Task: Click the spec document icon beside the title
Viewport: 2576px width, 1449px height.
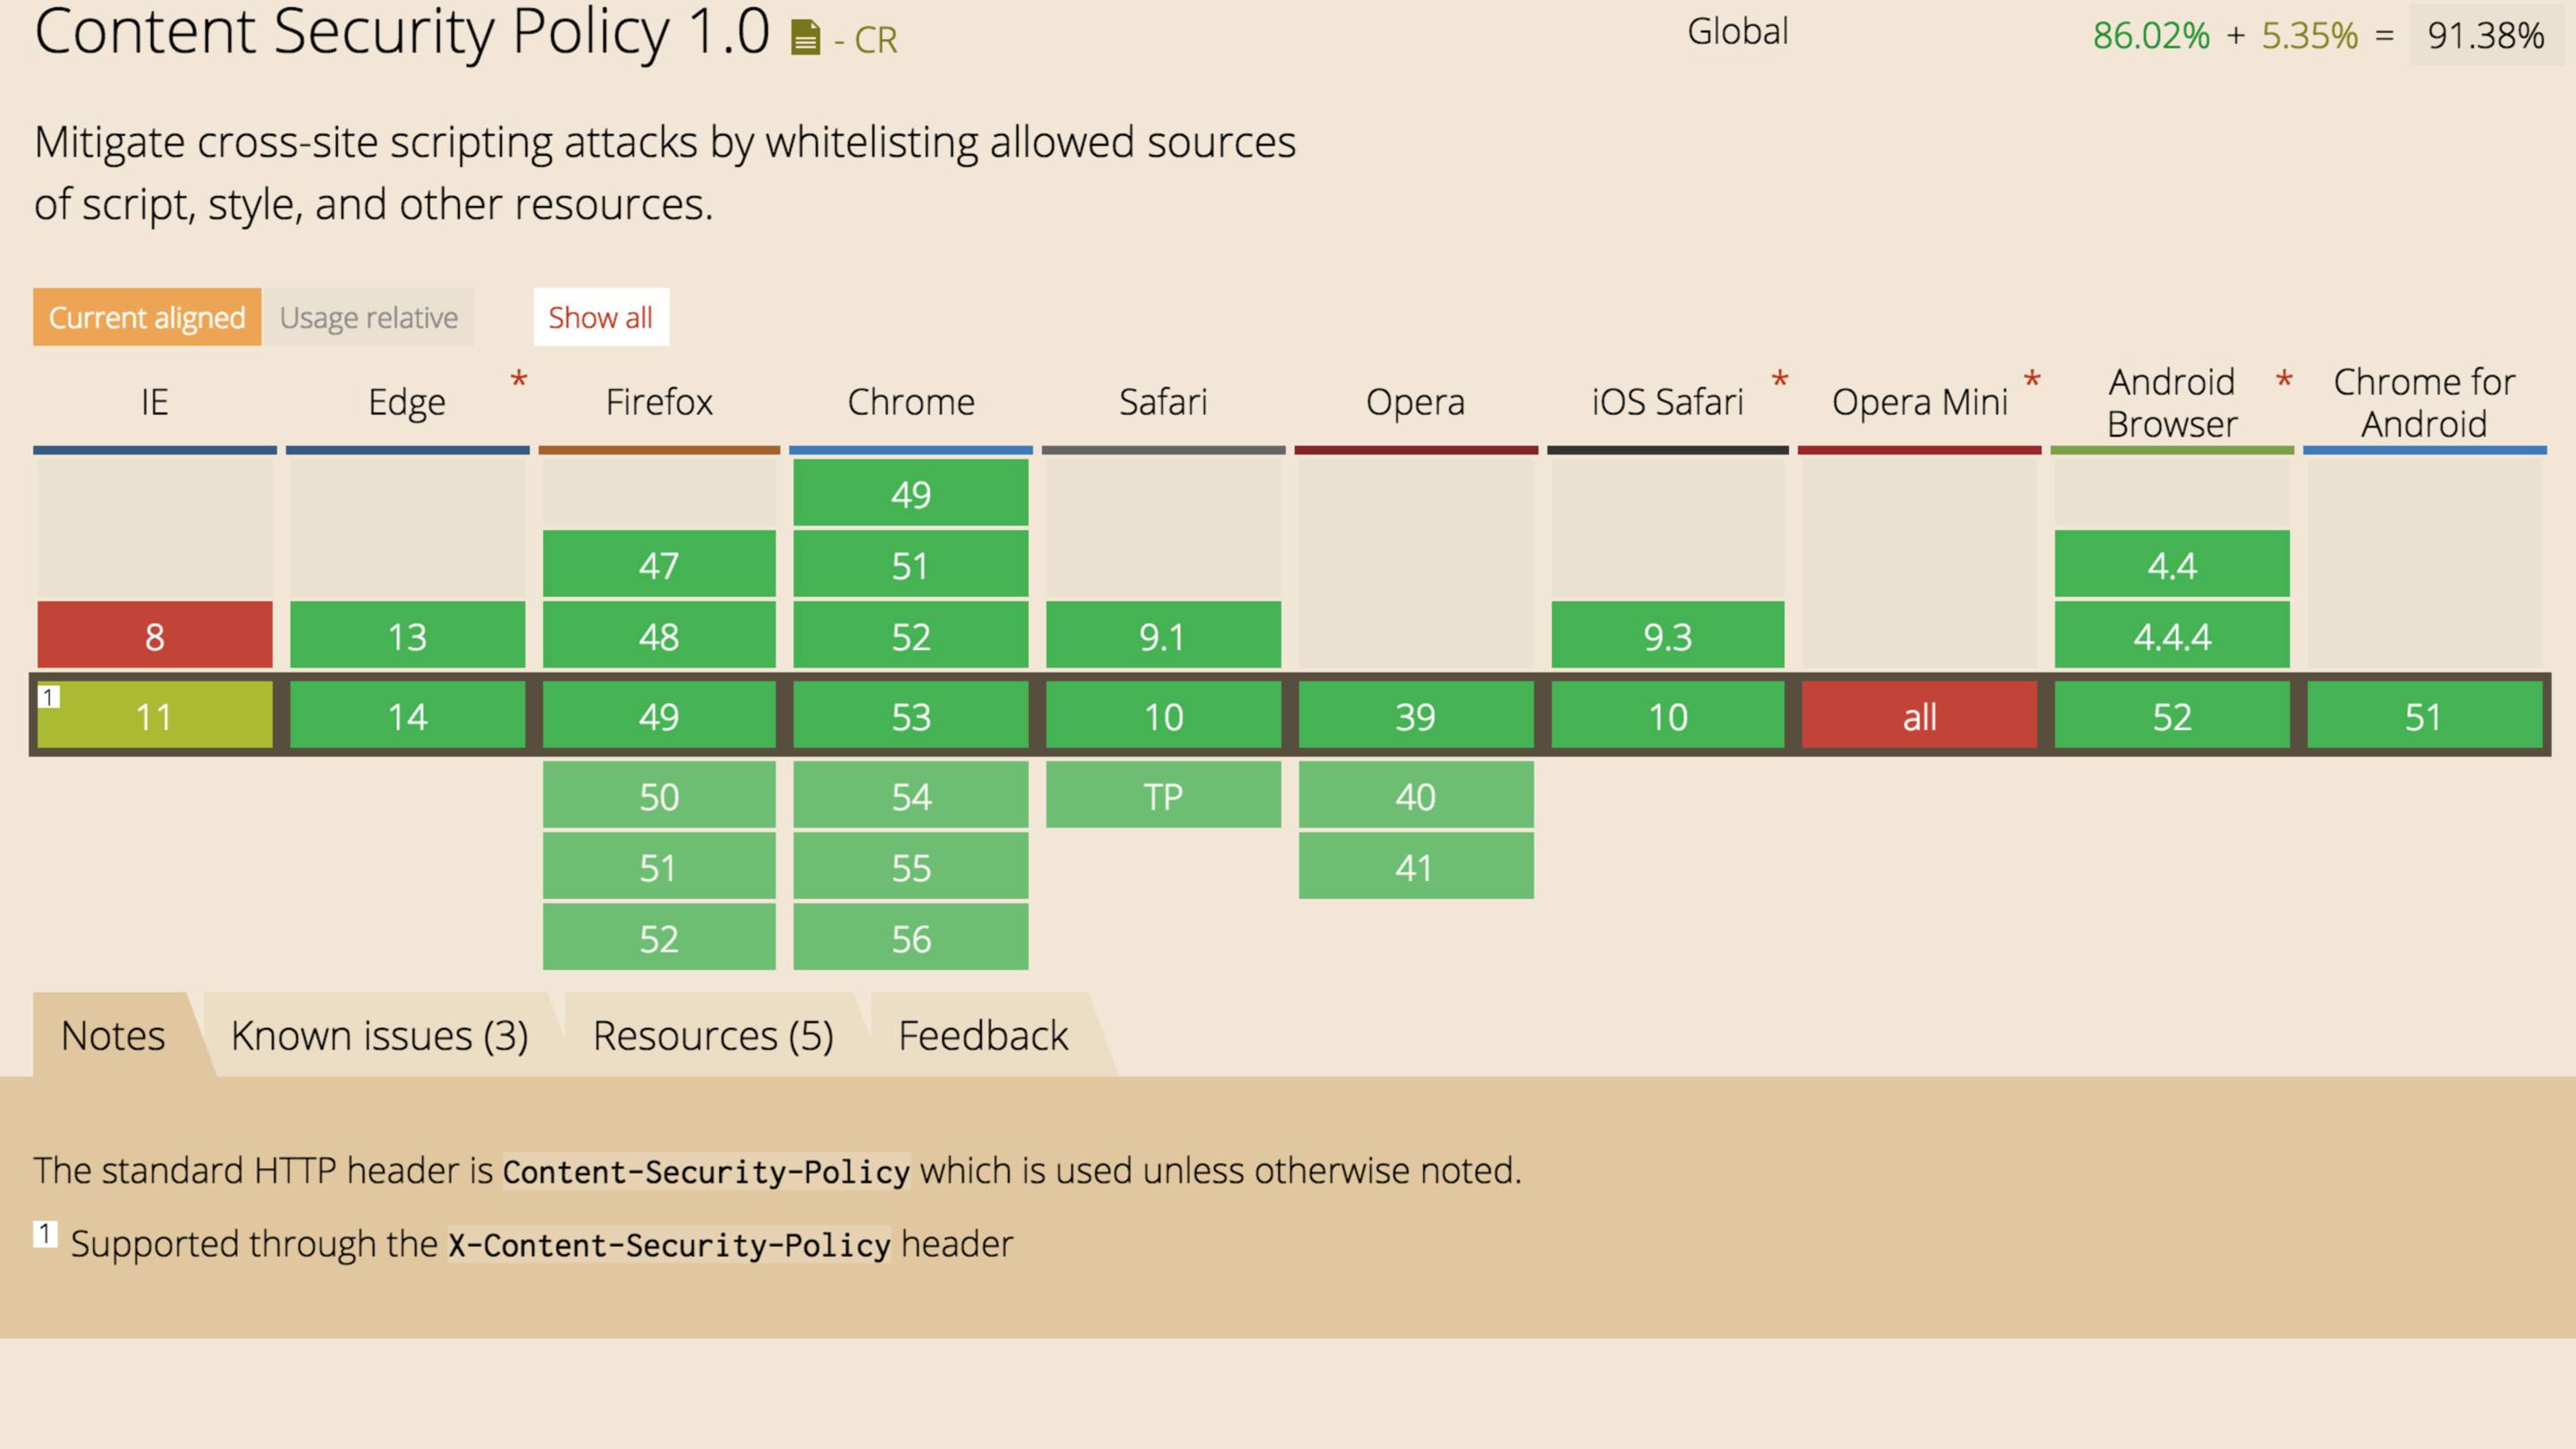Action: click(805, 38)
